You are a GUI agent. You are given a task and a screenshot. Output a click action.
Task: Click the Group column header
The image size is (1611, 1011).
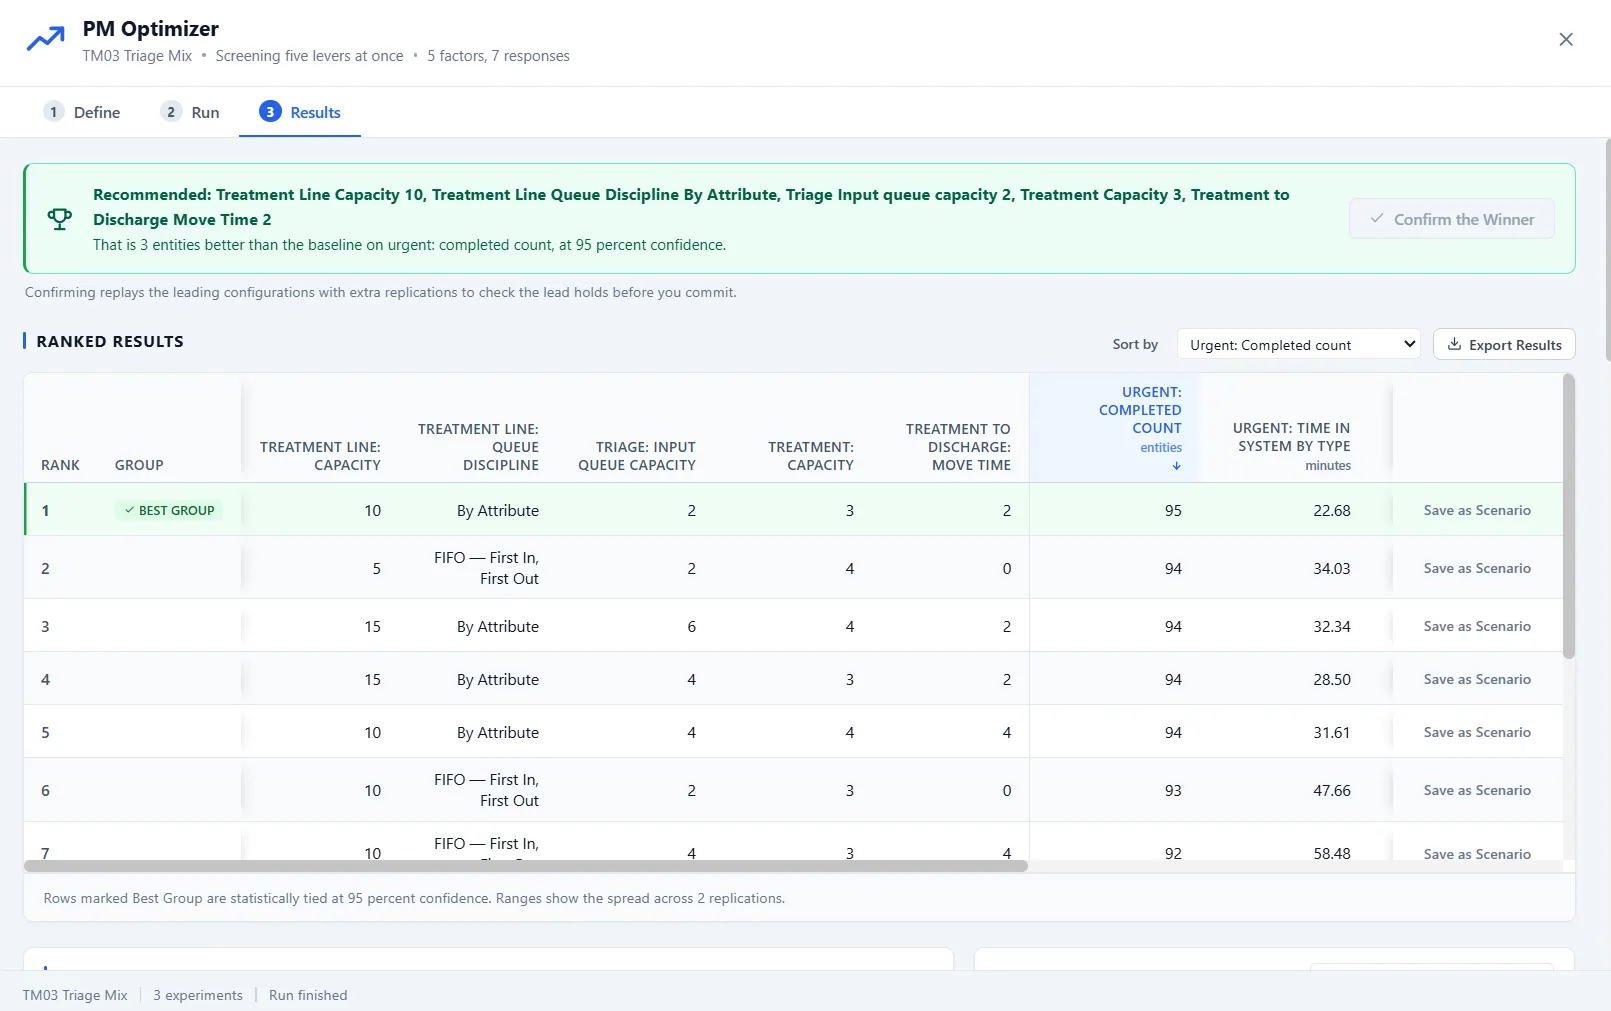(139, 465)
